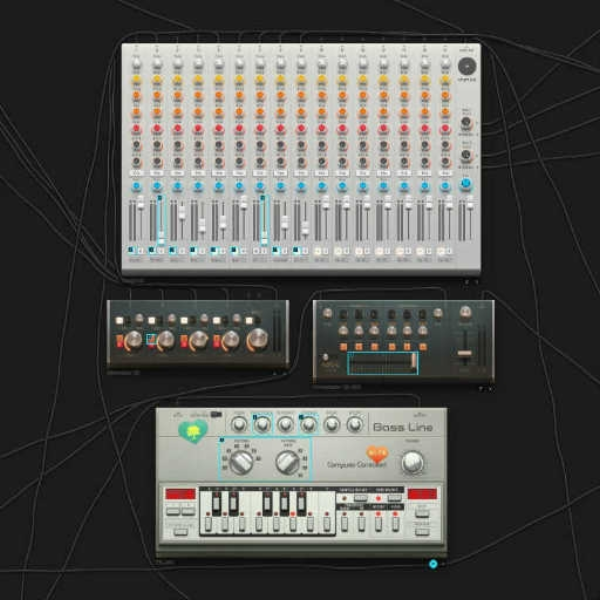Click the fifth knob in Bass Line top row
Viewport: 600px width, 600px height.
coord(332,425)
